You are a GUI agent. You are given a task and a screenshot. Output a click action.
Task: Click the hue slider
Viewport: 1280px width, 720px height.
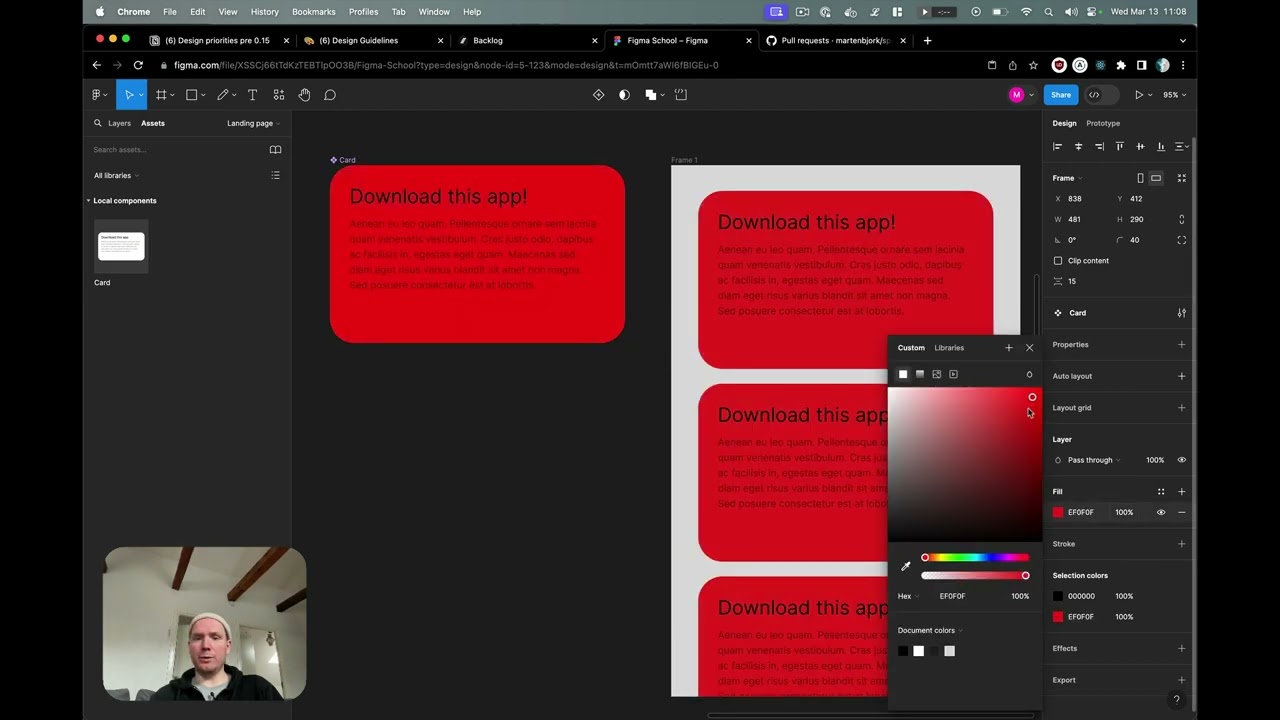975,558
